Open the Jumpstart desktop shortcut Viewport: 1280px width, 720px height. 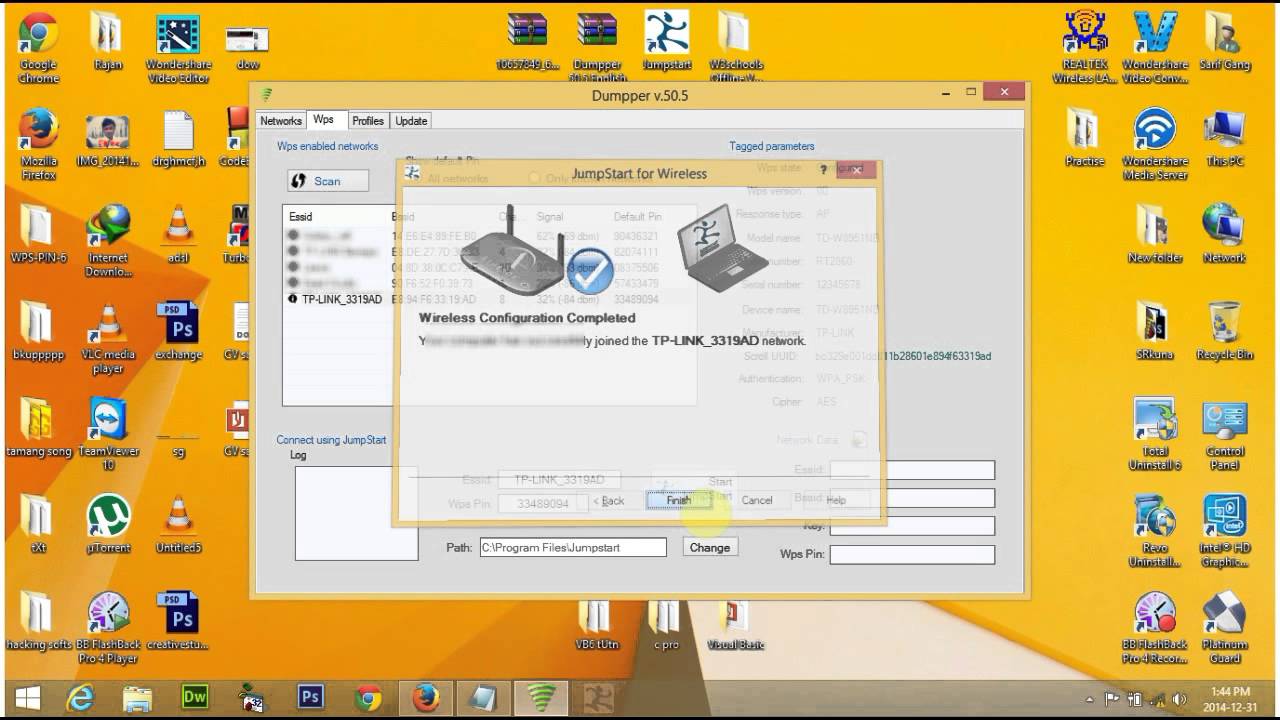(x=667, y=41)
